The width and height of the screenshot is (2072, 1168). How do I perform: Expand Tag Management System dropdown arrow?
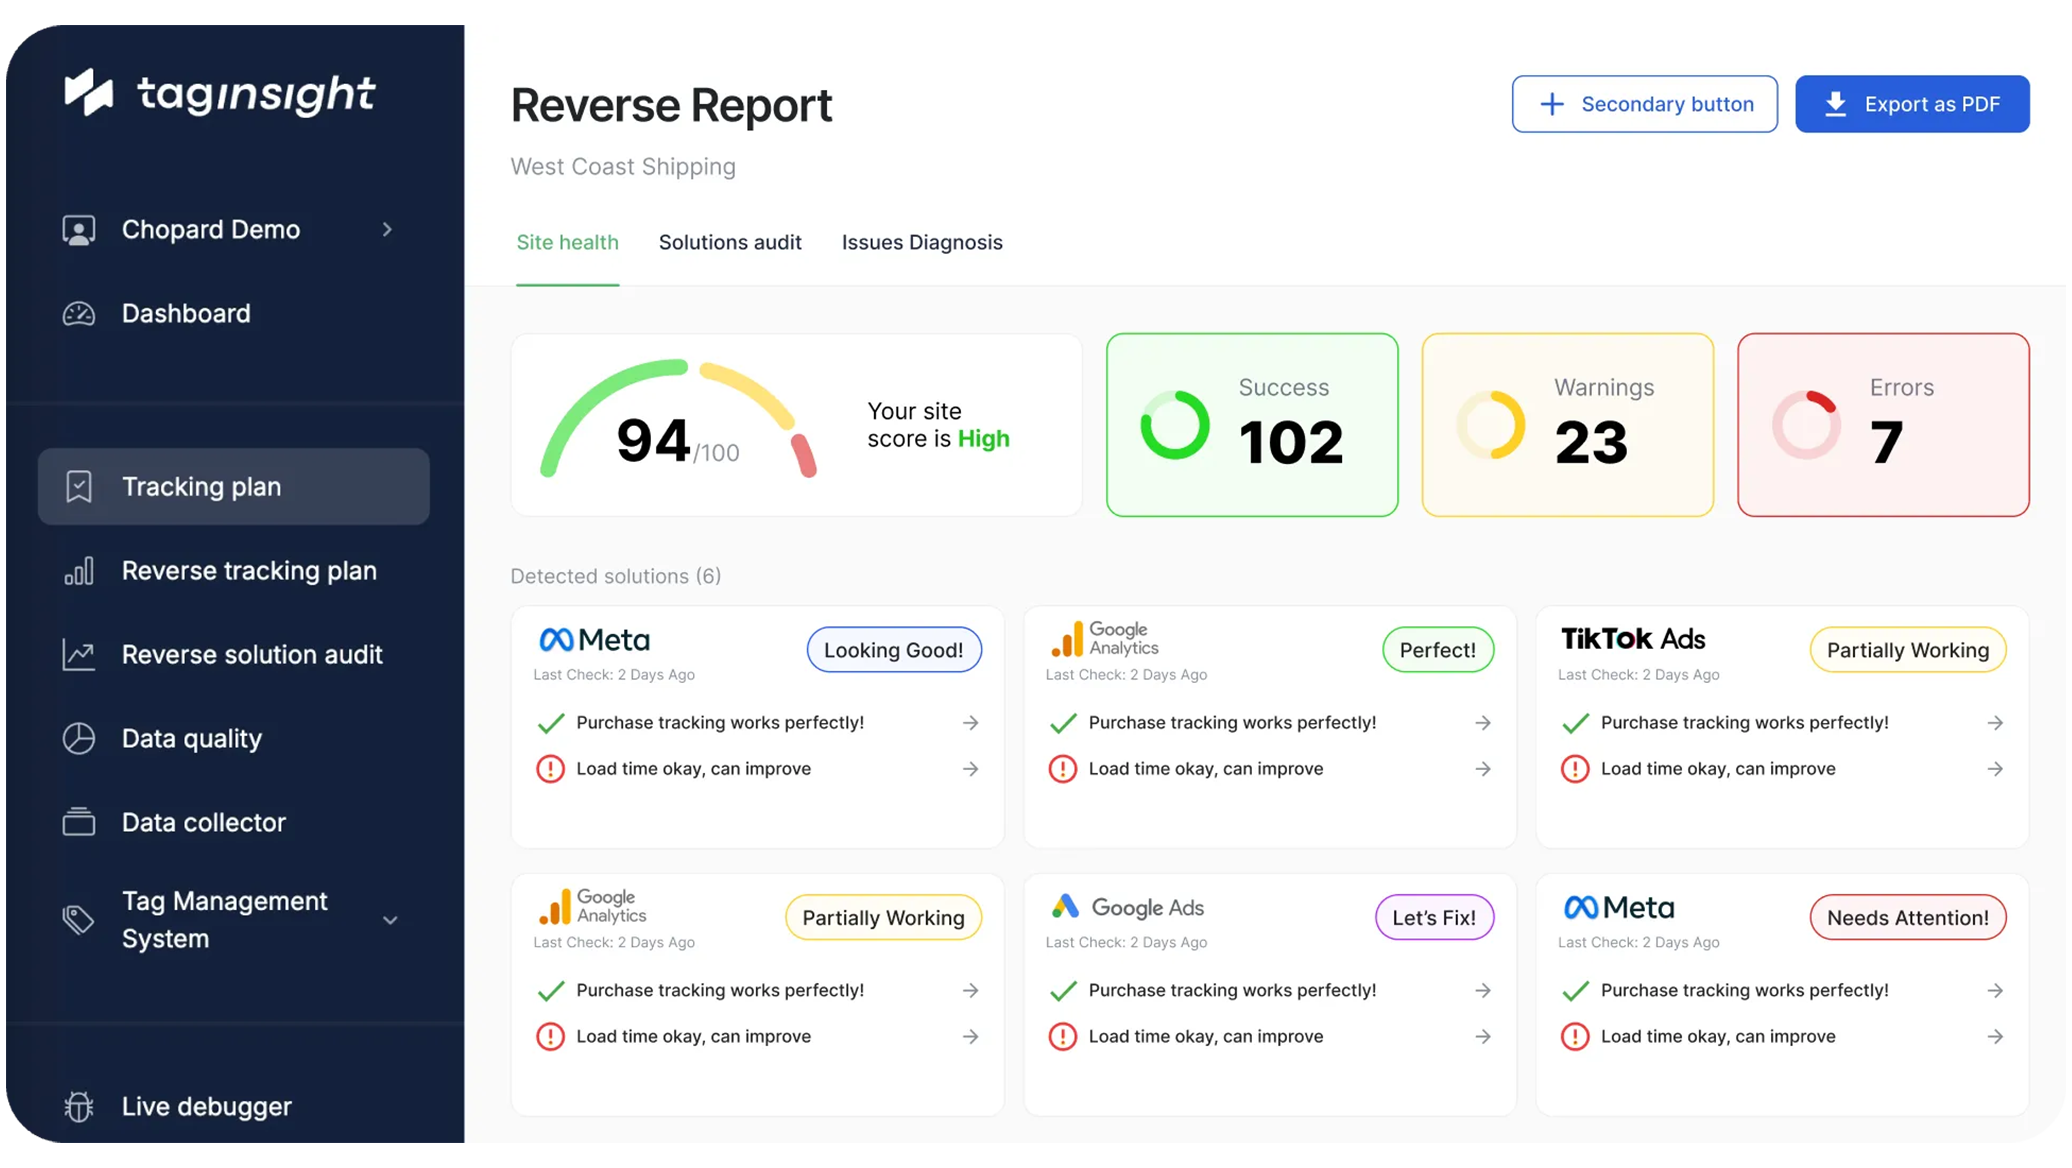390,920
